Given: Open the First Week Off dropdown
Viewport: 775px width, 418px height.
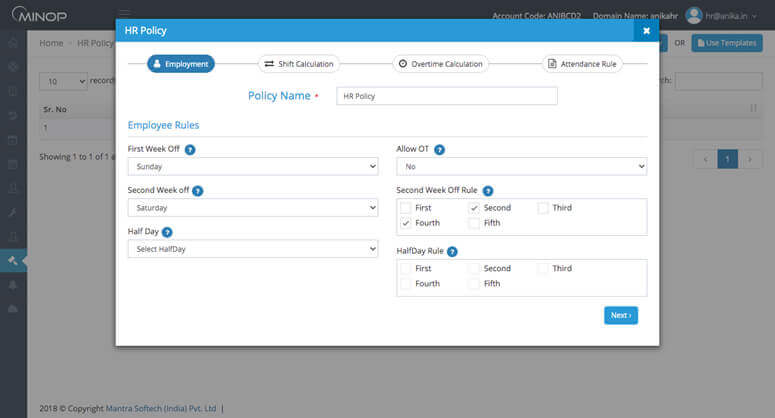Looking at the screenshot, I should click(x=252, y=167).
